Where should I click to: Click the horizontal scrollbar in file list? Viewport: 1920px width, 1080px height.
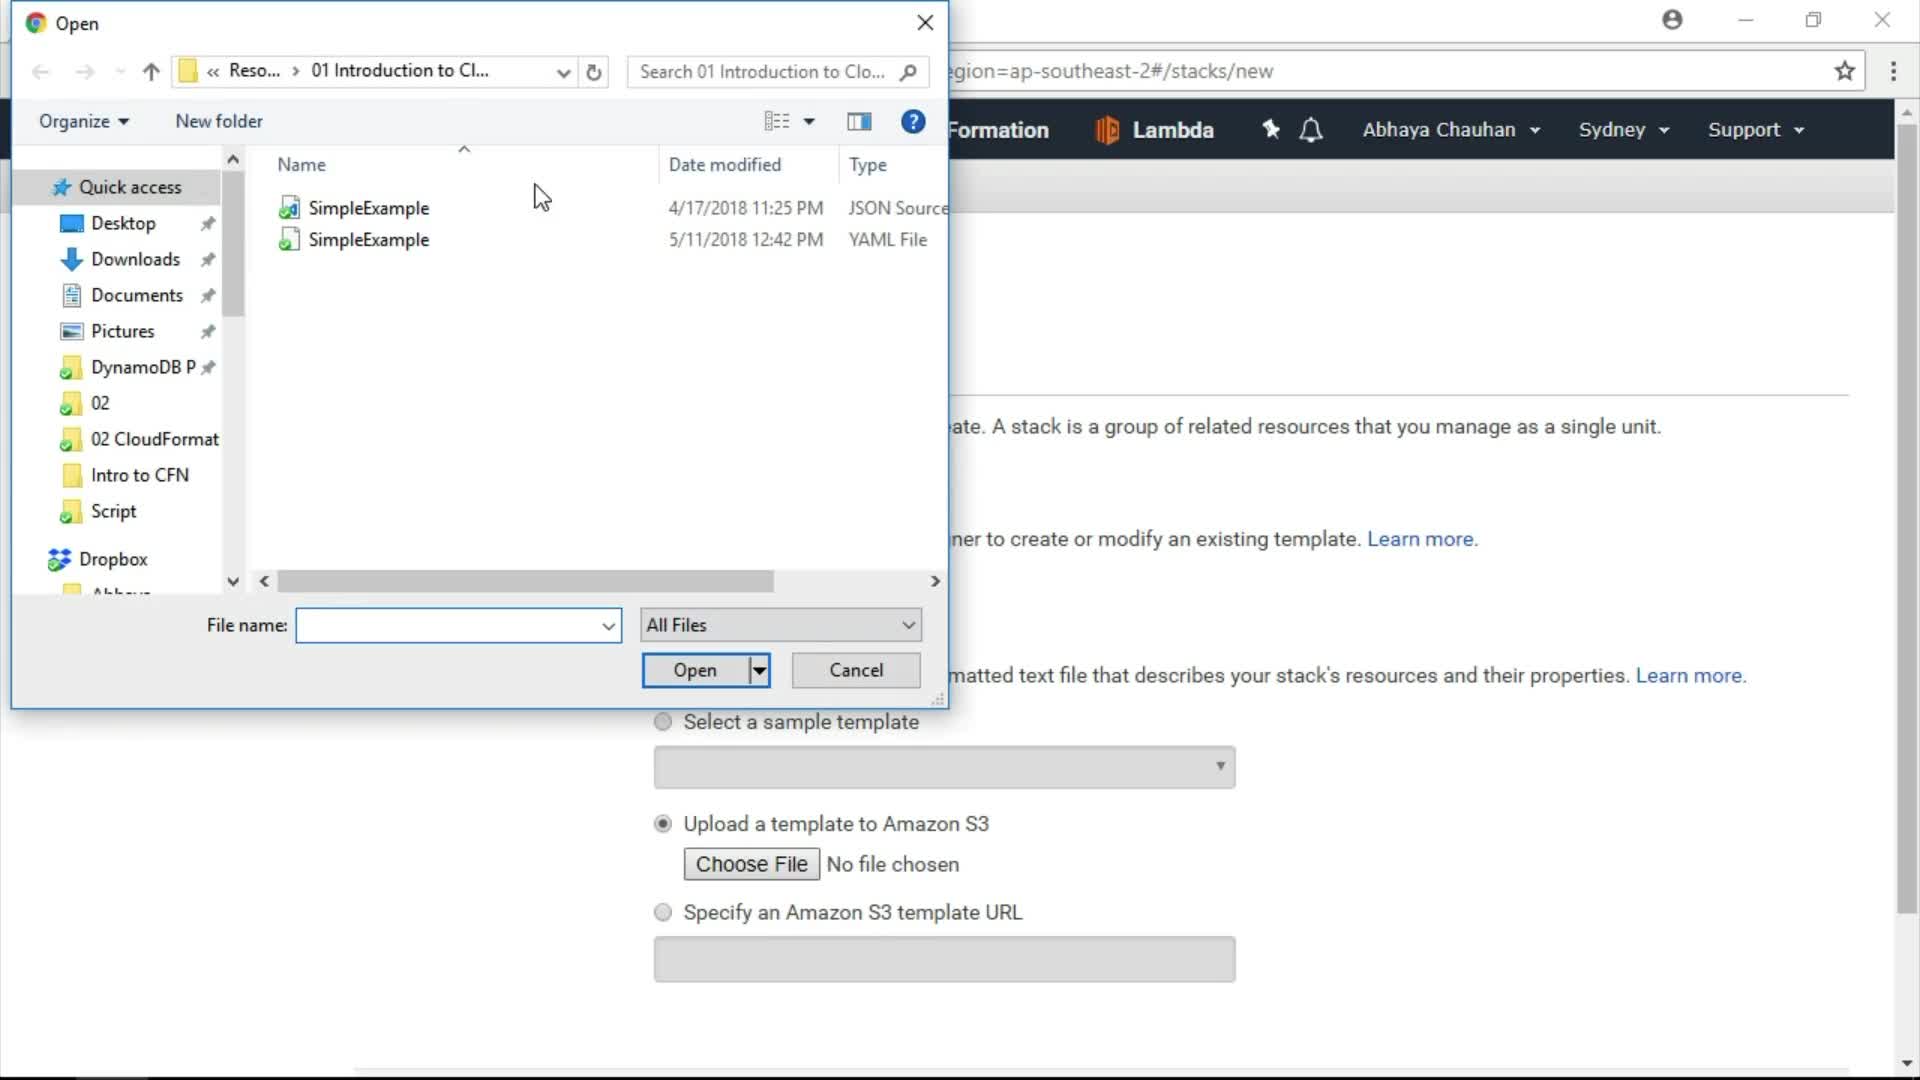(x=525, y=581)
